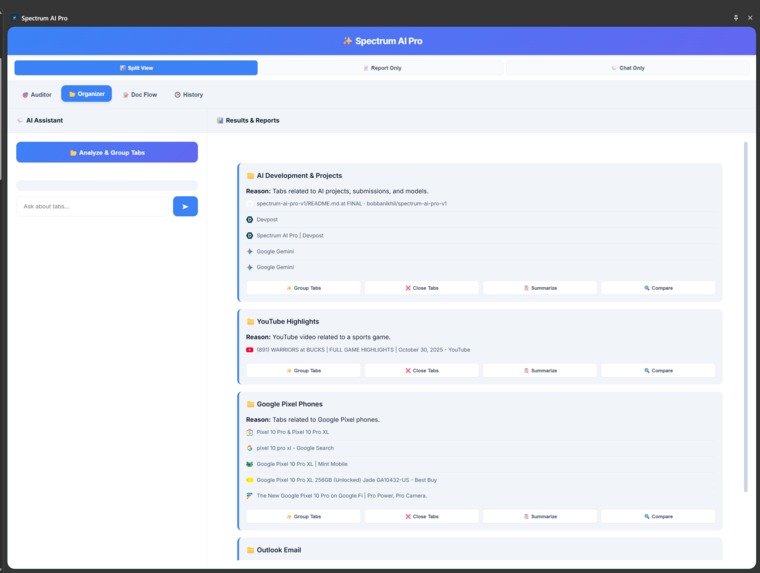Open the Auditor tab

tap(37, 95)
